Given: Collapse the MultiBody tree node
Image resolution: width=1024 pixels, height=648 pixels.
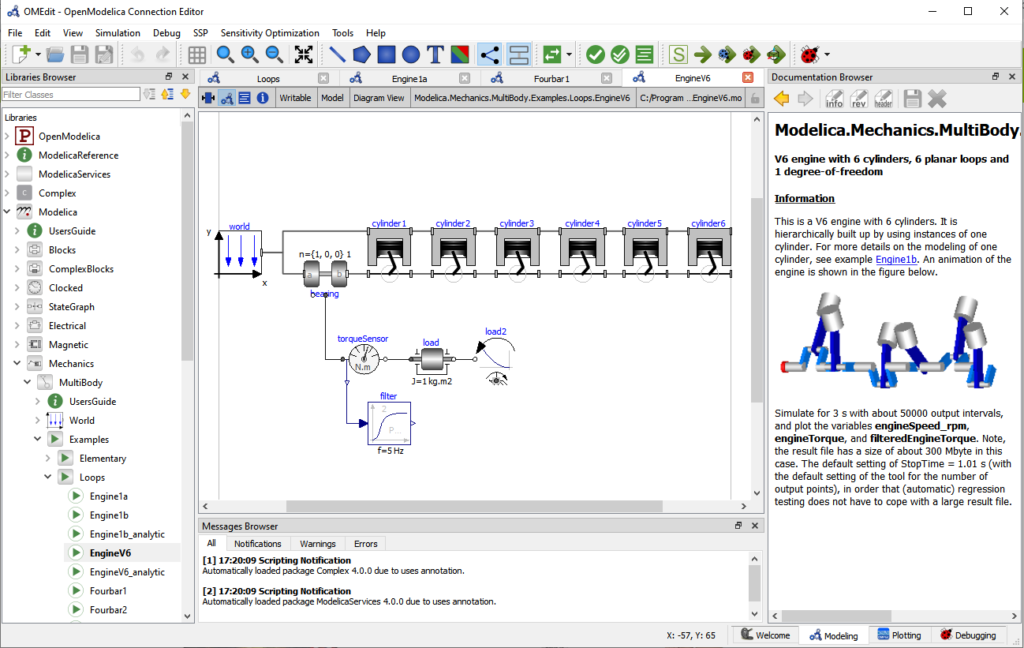Looking at the screenshot, I should pos(27,382).
